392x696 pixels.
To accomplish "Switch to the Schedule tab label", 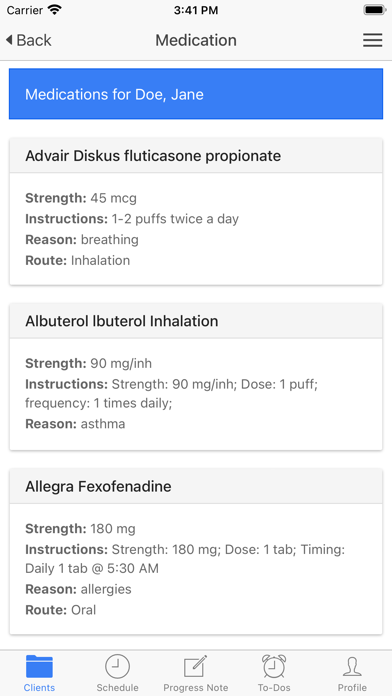I will pos(117,688).
